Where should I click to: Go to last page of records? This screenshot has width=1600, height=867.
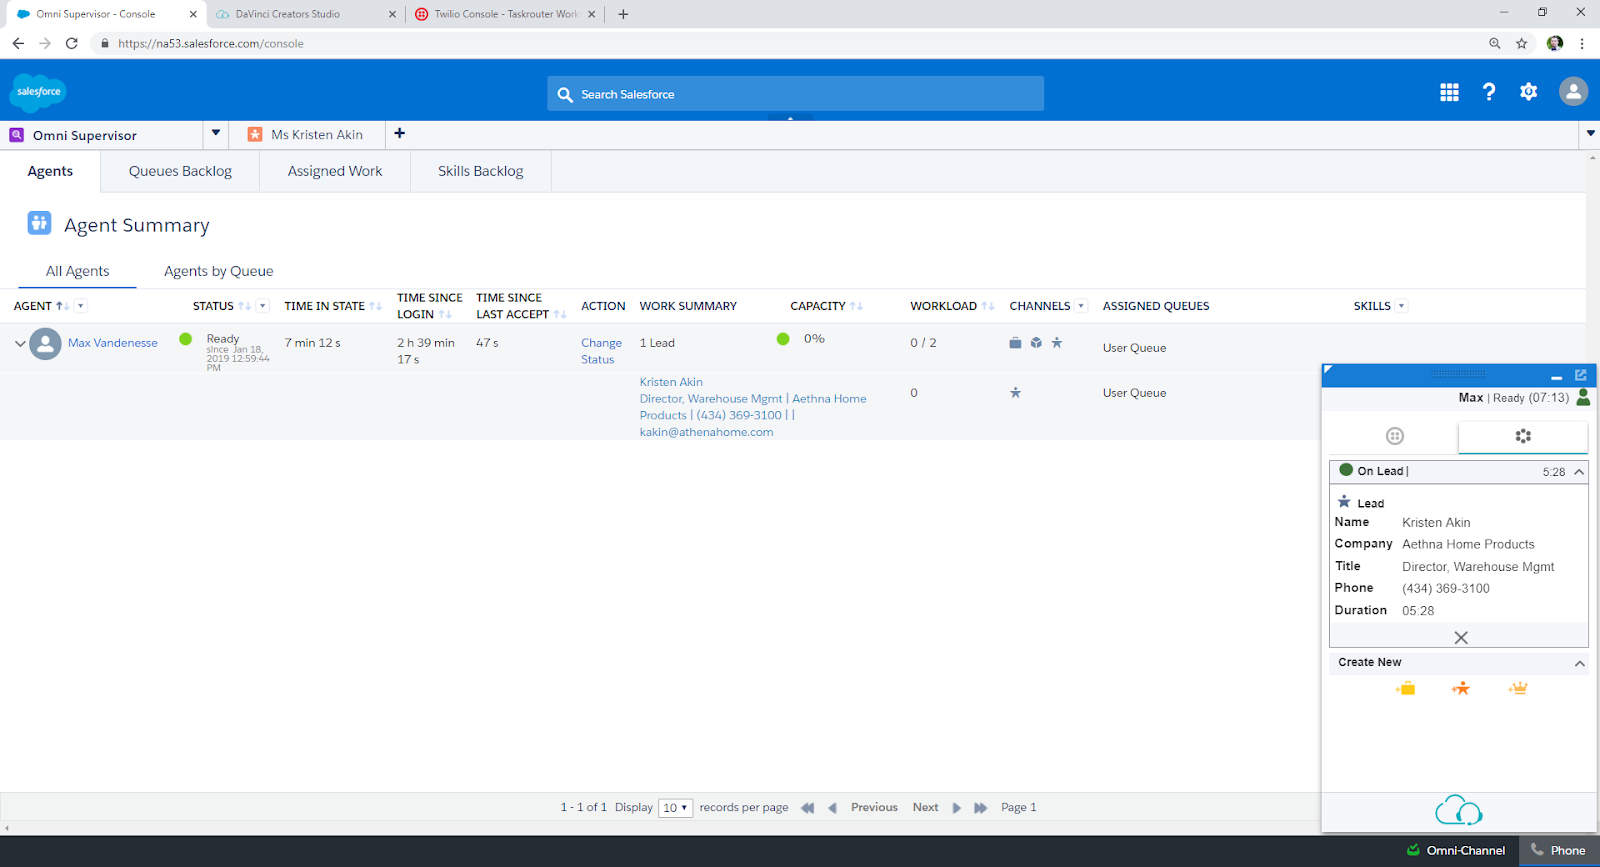pyautogui.click(x=981, y=808)
